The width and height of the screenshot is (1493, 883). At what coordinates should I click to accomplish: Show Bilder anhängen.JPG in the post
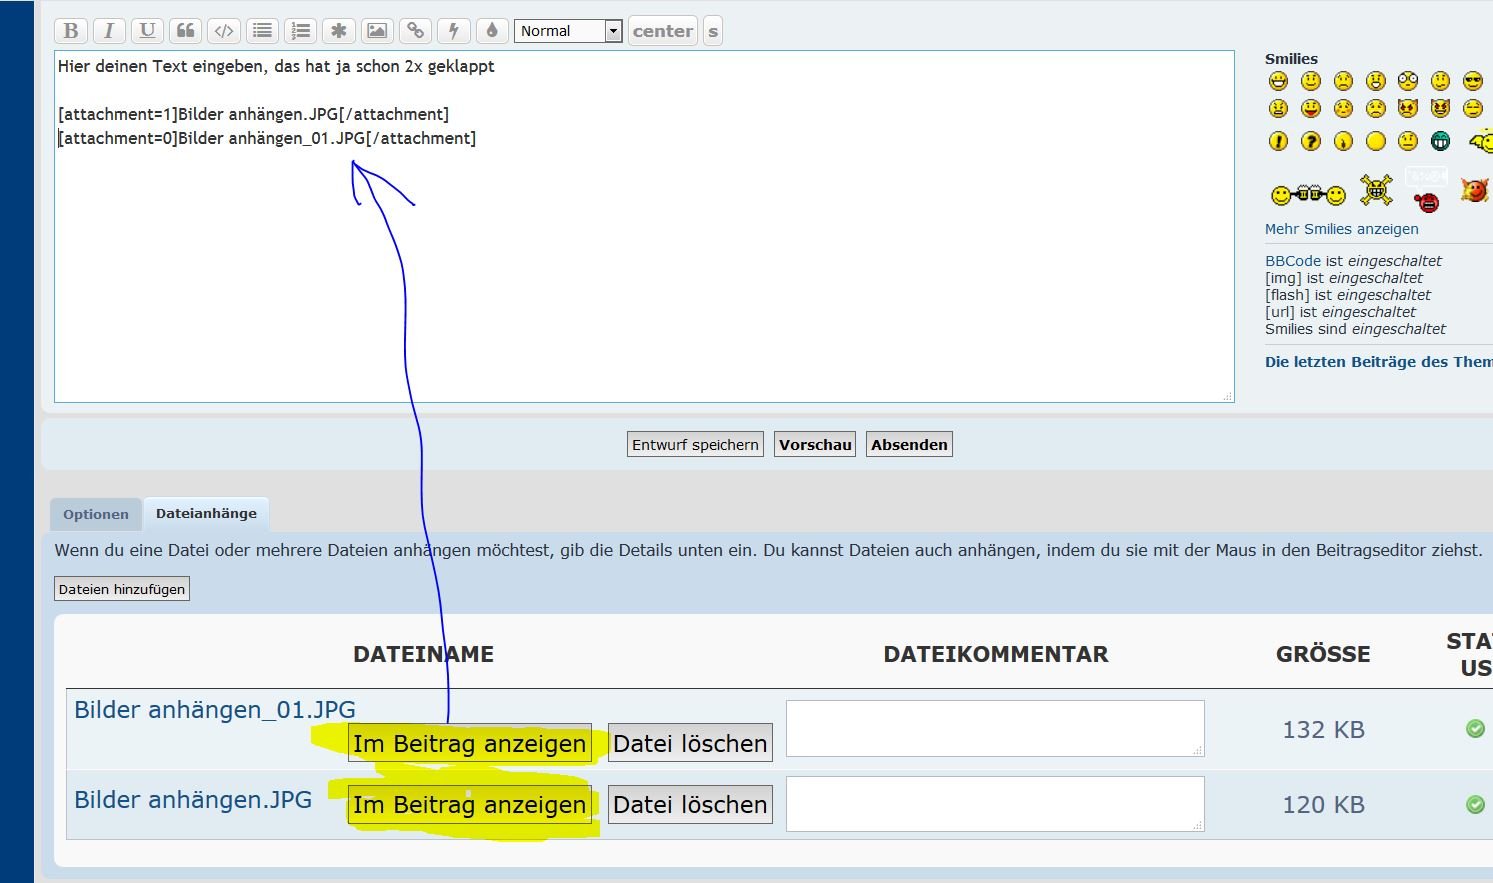click(x=469, y=804)
